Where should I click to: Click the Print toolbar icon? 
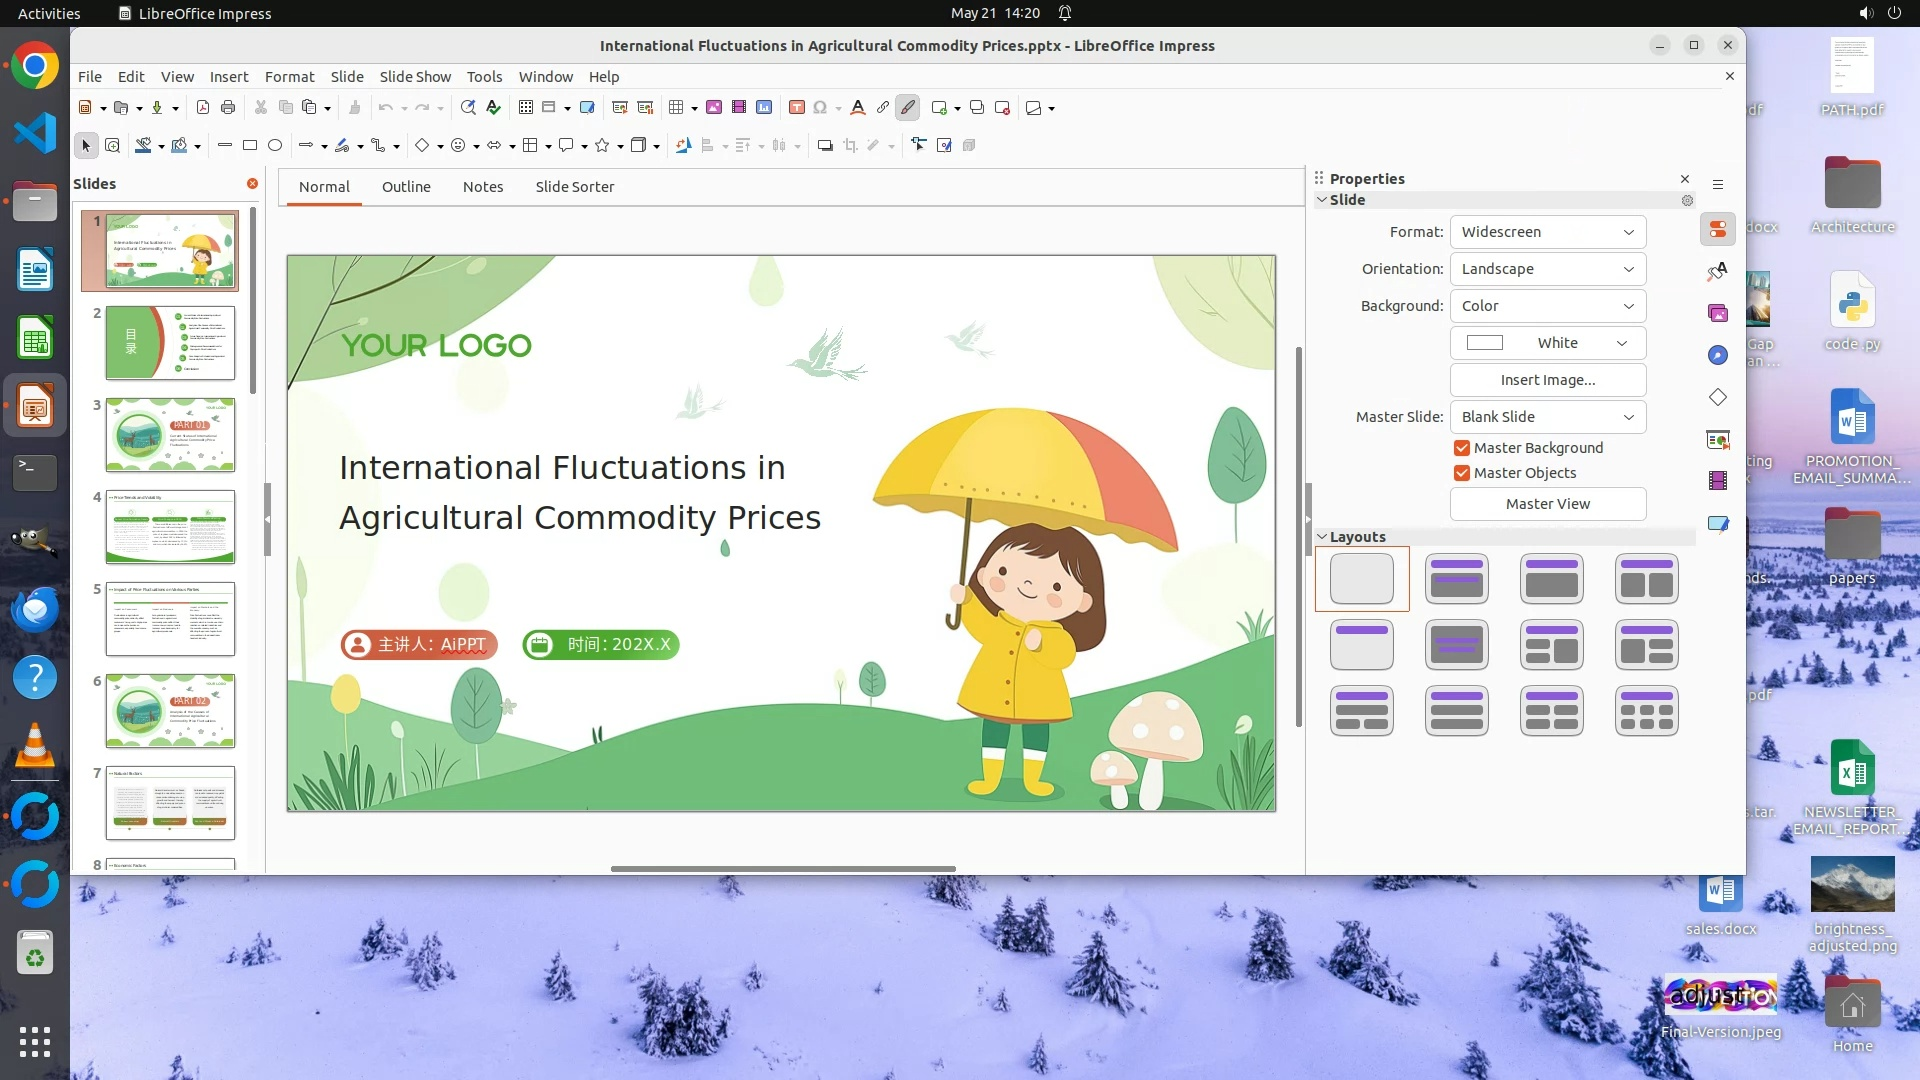(228, 108)
